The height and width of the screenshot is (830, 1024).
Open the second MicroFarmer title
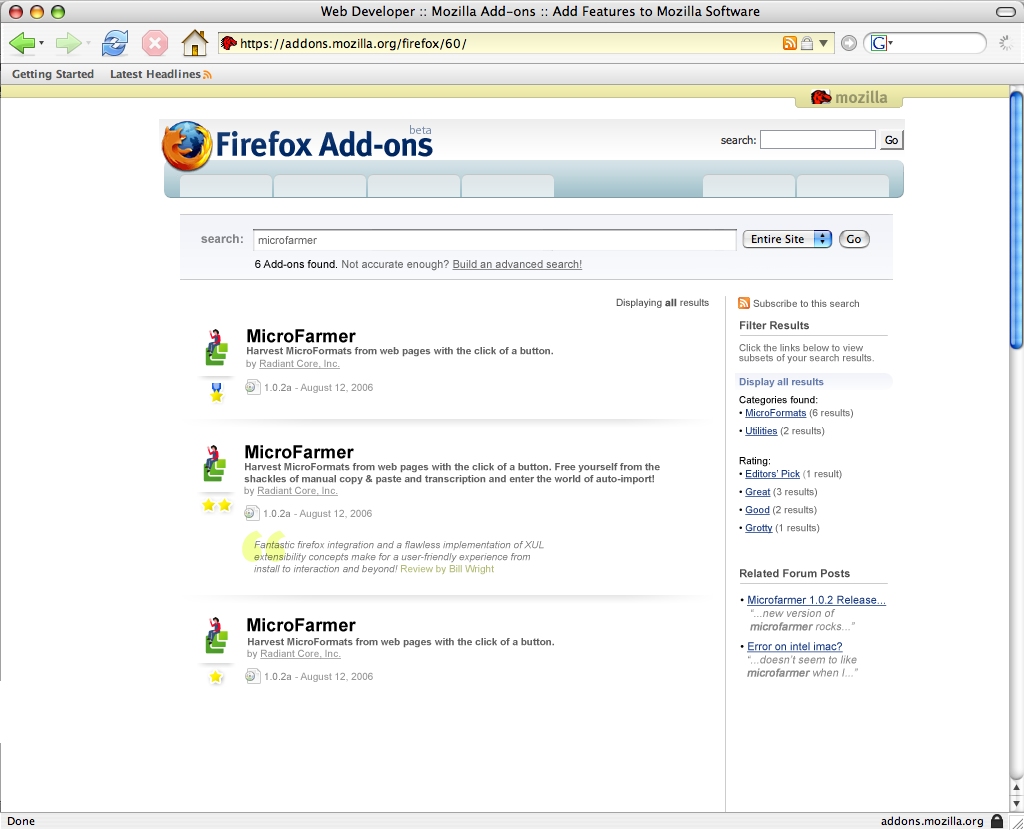click(x=299, y=452)
